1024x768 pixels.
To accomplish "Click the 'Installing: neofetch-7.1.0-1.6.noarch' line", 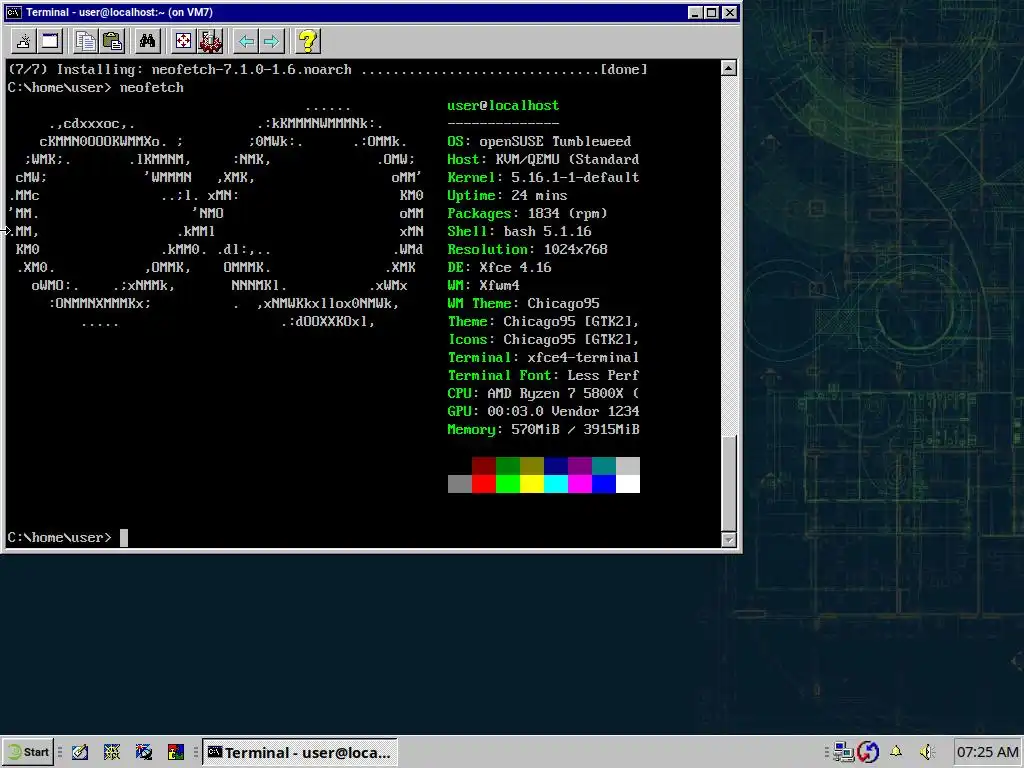I will (328, 69).
